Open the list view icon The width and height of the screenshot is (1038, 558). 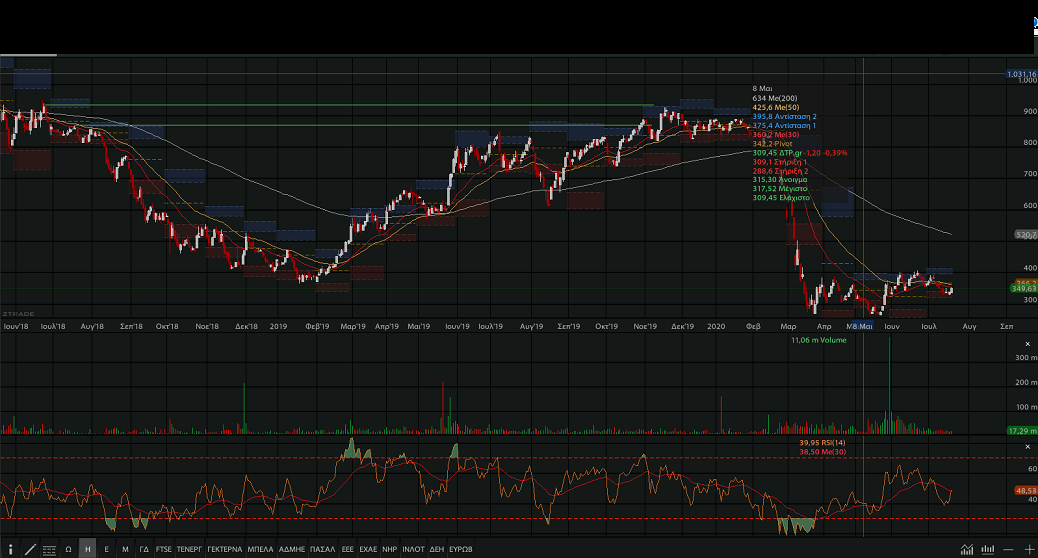point(47,549)
